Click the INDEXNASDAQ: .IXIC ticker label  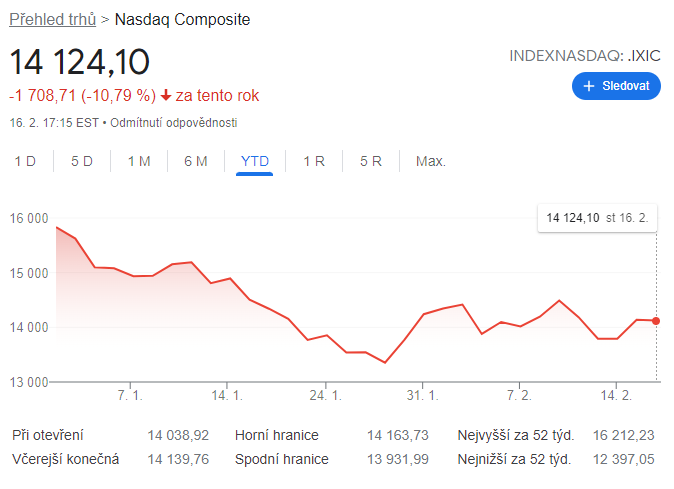pyautogui.click(x=585, y=56)
